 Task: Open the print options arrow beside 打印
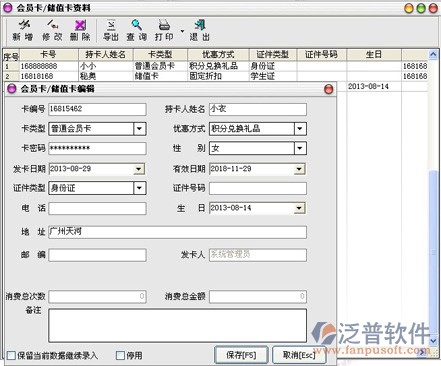(182, 31)
